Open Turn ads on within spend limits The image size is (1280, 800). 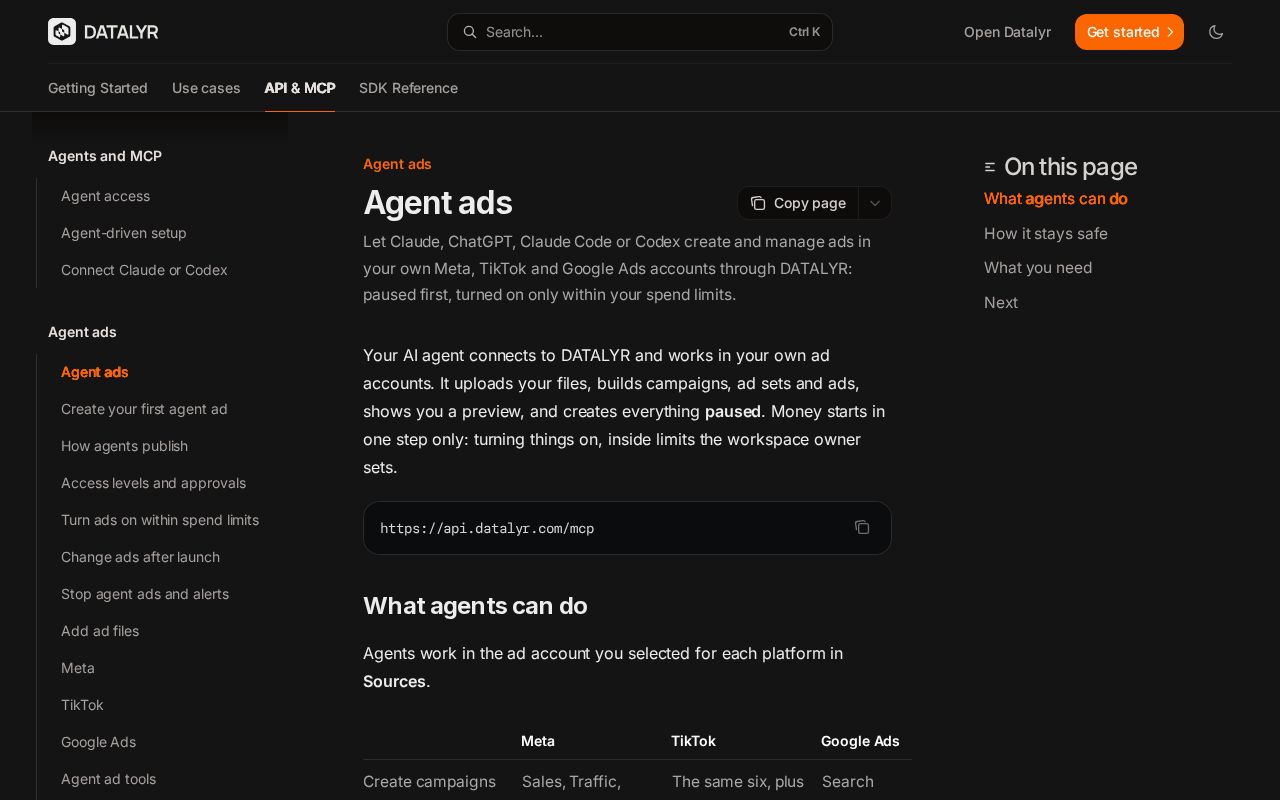coord(160,520)
